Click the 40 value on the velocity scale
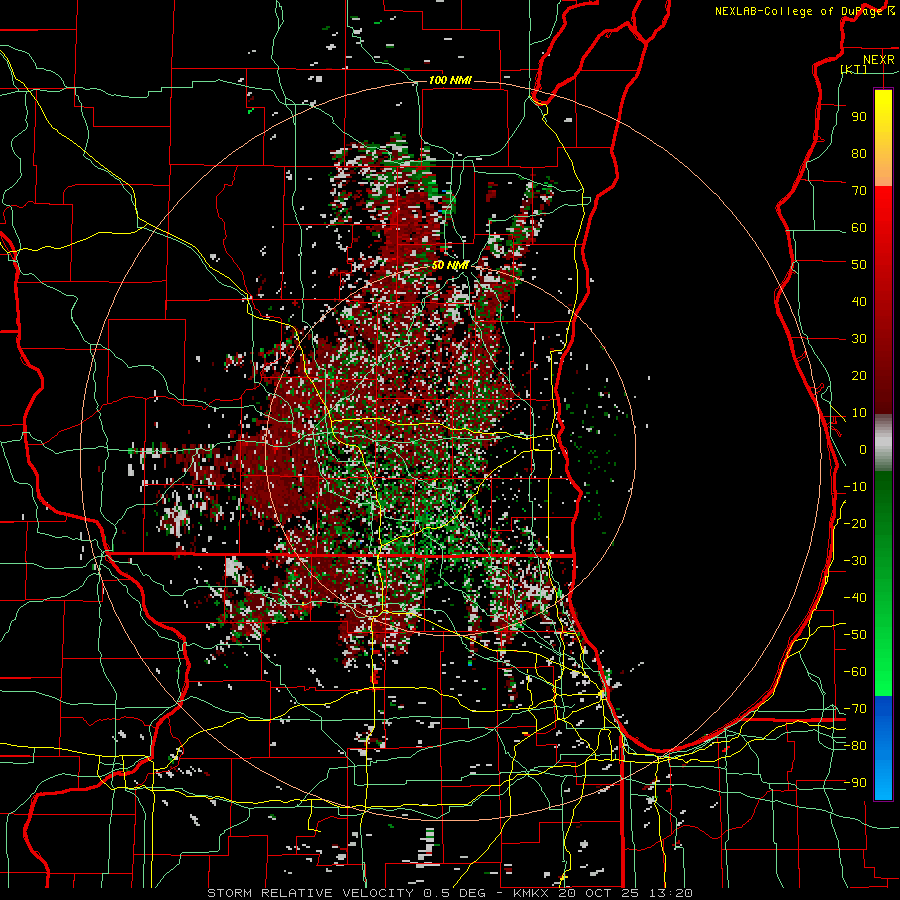The image size is (900, 900). [x=859, y=301]
